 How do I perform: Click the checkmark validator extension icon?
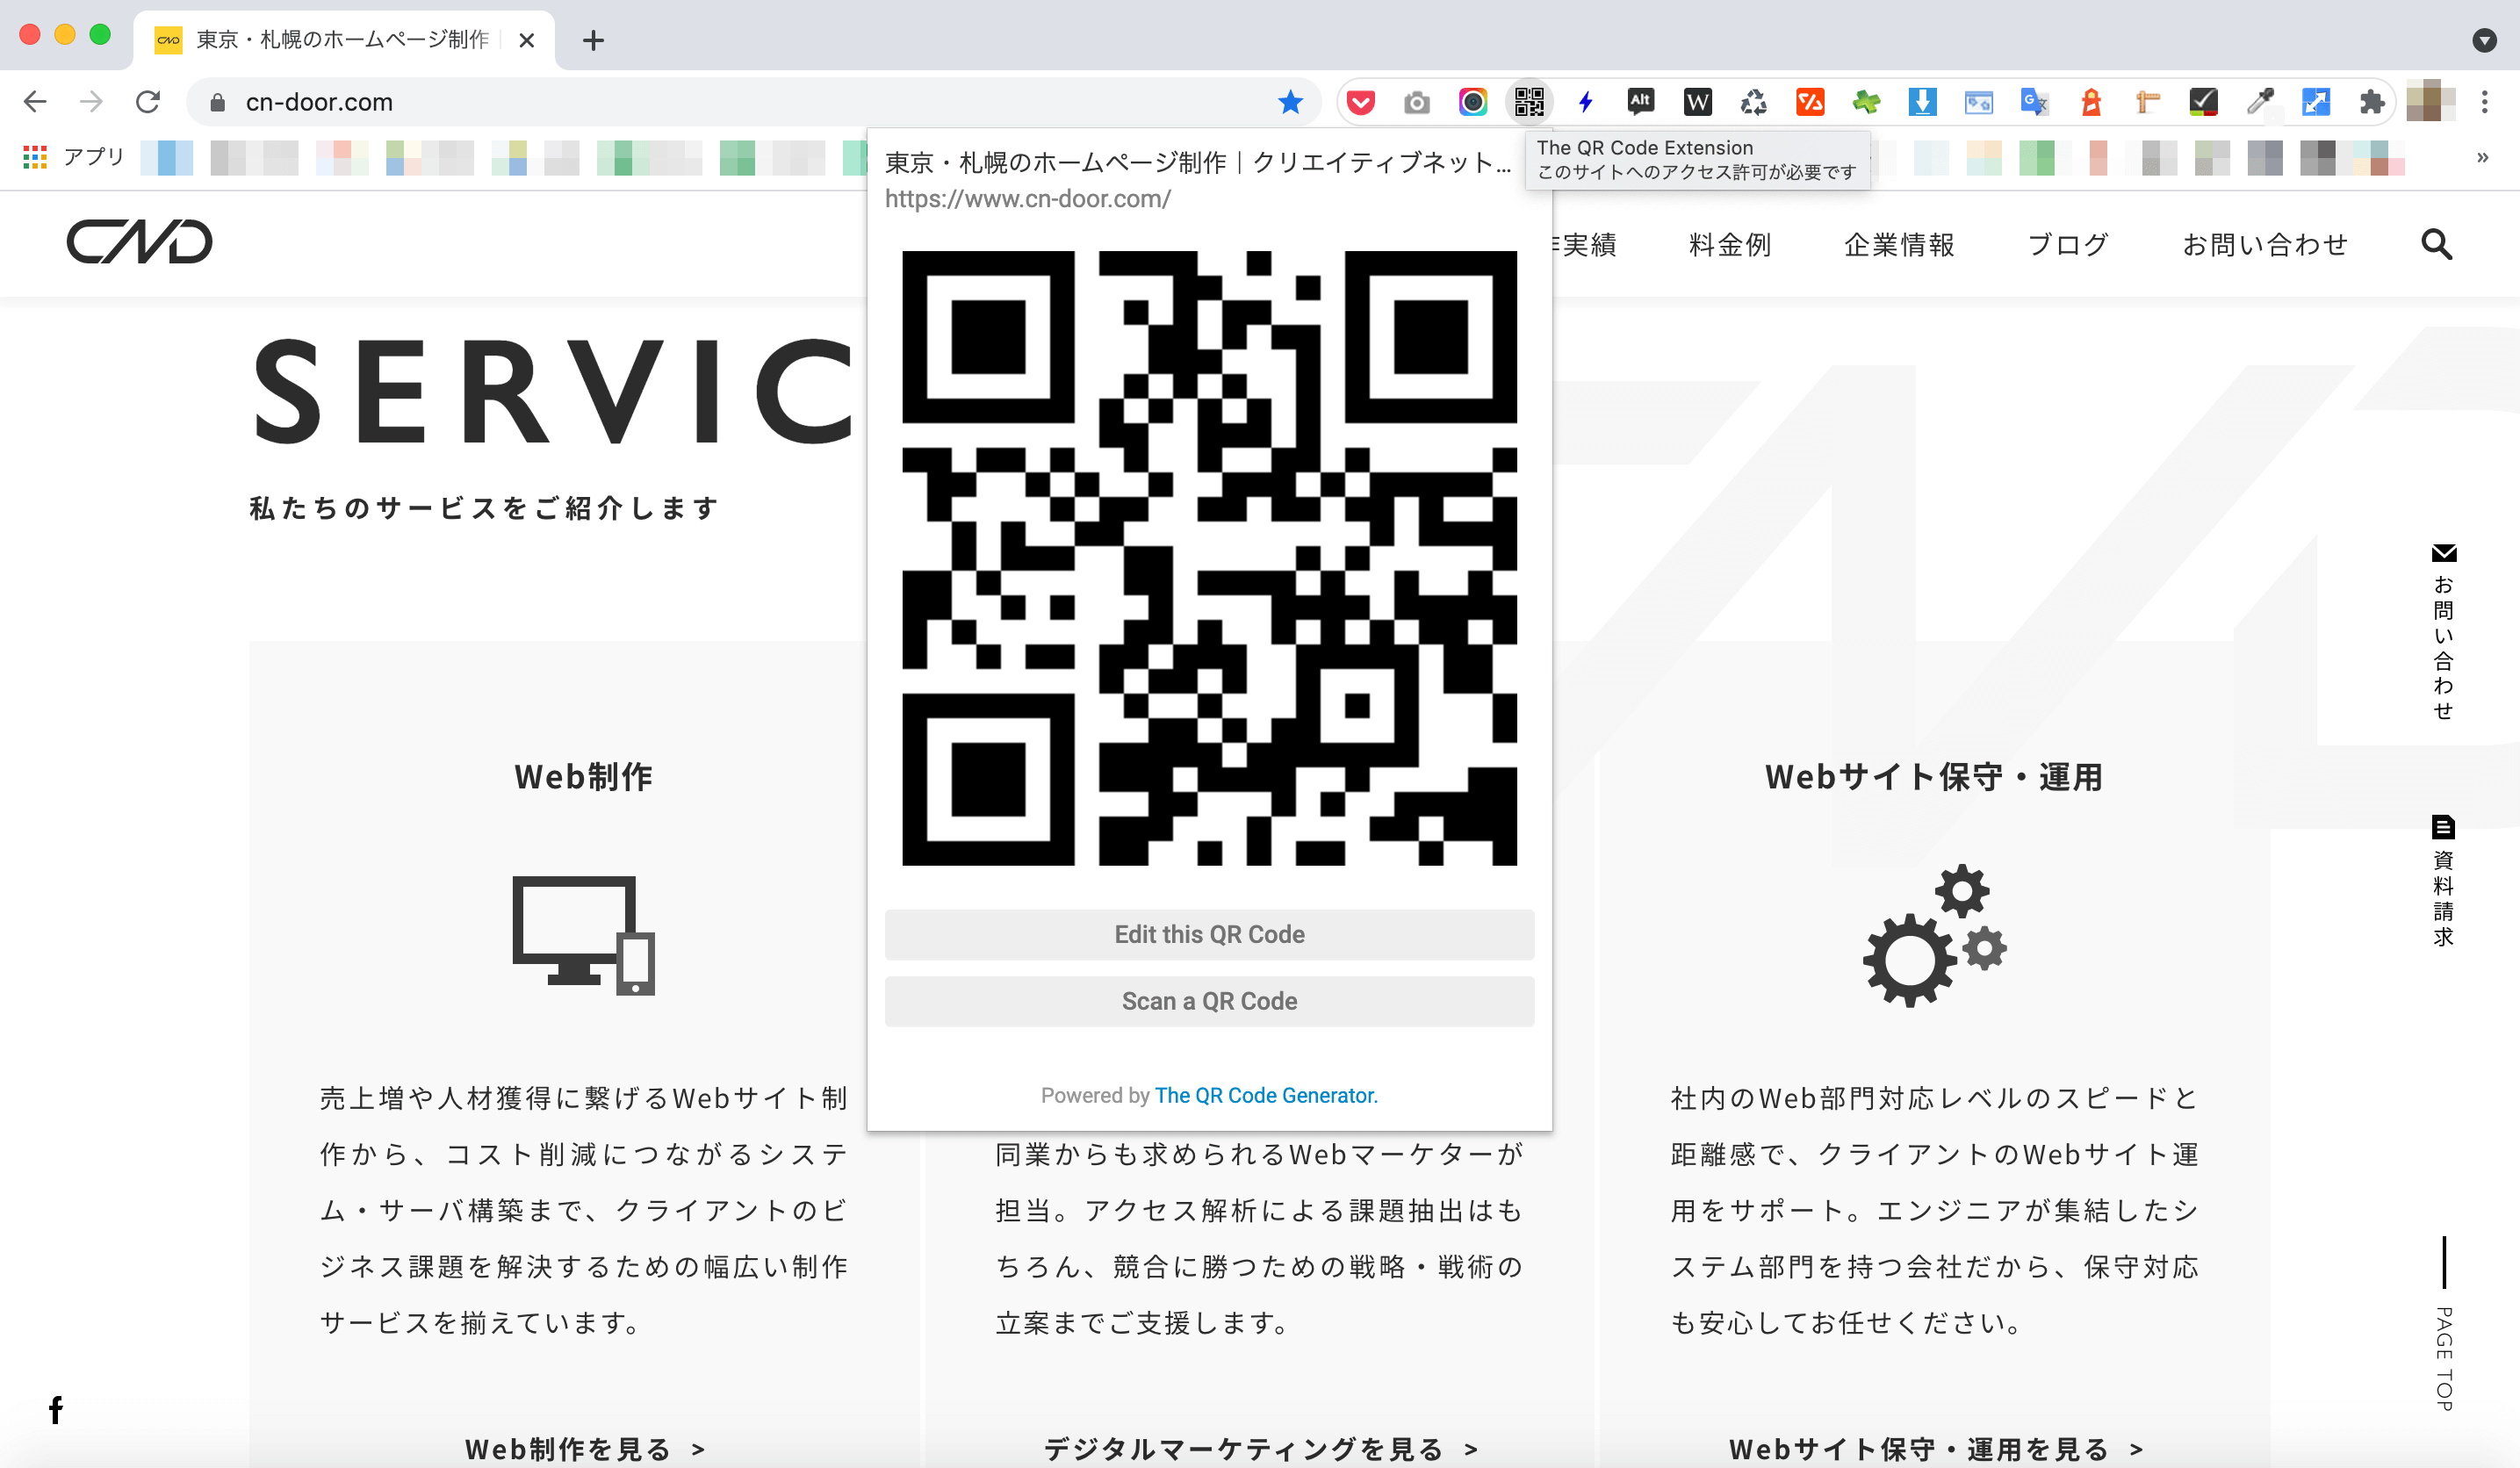click(x=2203, y=102)
